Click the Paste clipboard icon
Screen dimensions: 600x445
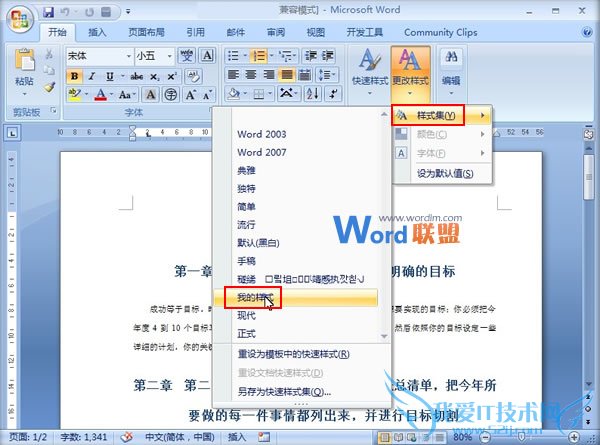coord(24,60)
